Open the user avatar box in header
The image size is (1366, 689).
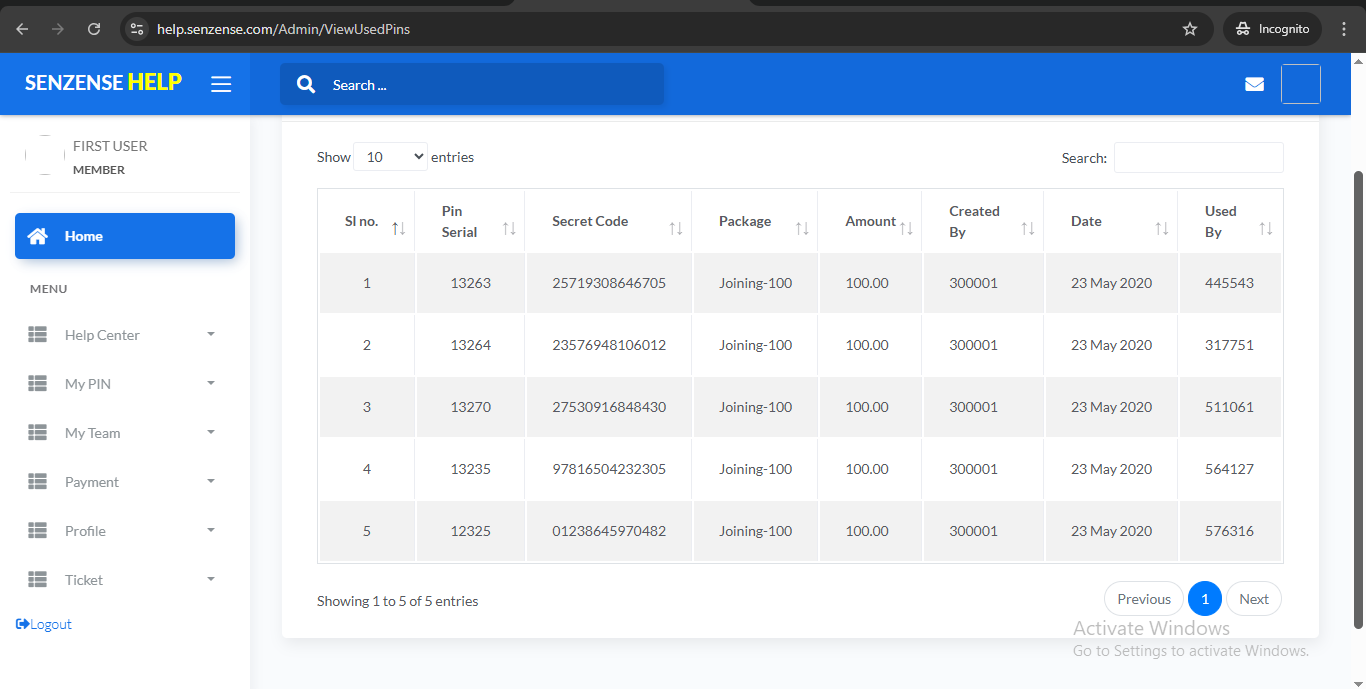pos(1301,84)
